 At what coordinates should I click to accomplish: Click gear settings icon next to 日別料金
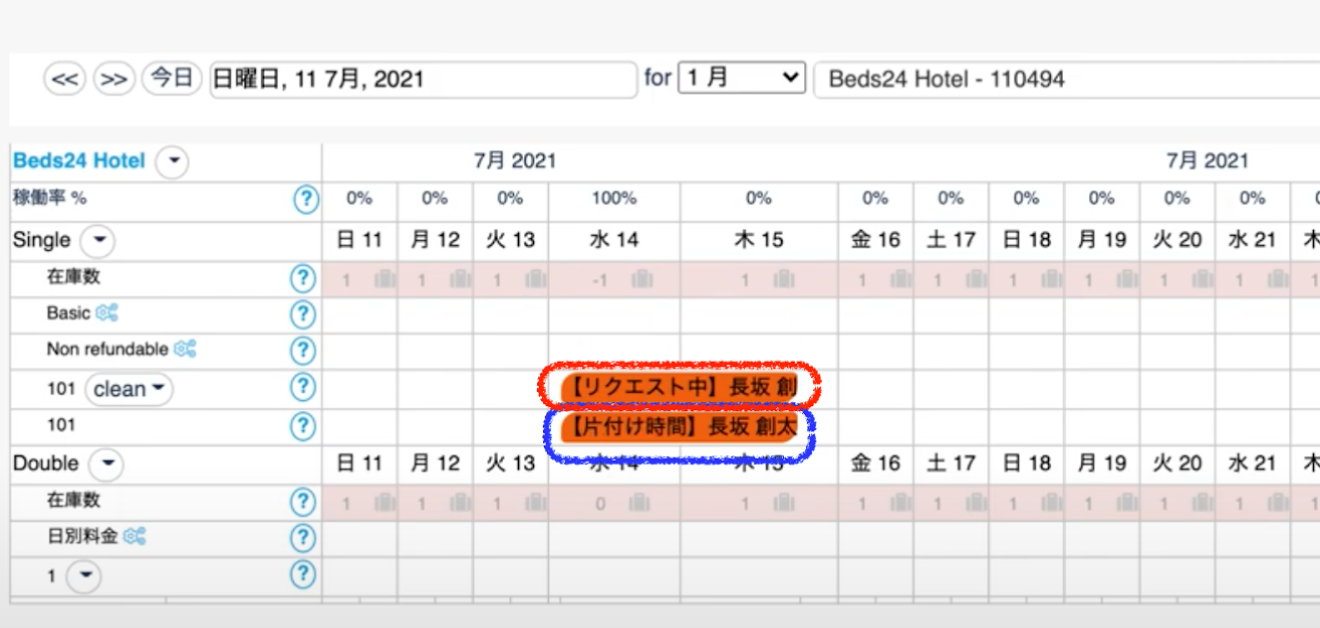134,537
